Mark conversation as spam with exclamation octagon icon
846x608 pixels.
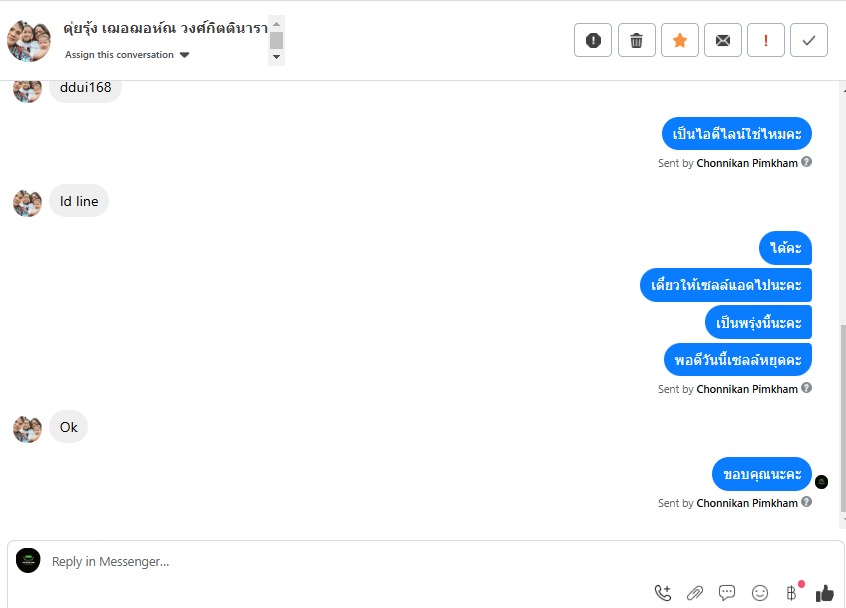[x=592, y=40]
